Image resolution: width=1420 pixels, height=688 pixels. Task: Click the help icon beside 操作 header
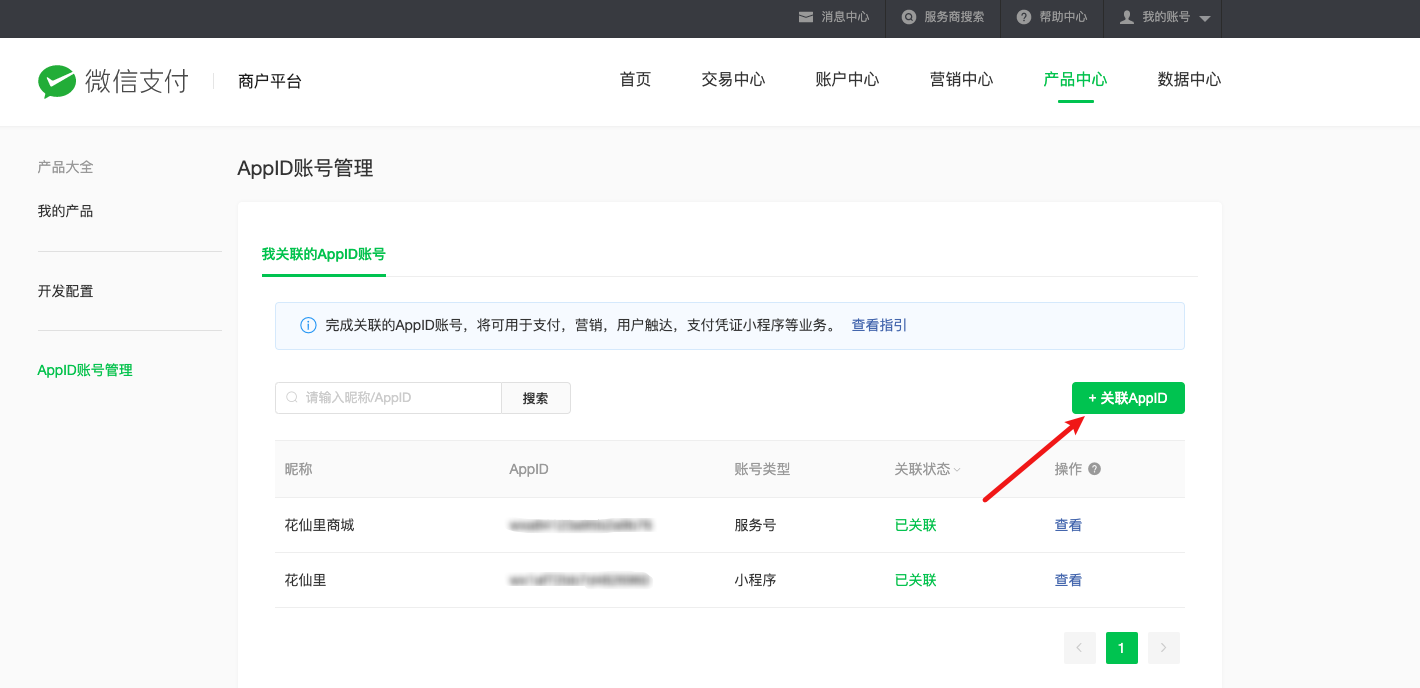(x=1094, y=469)
